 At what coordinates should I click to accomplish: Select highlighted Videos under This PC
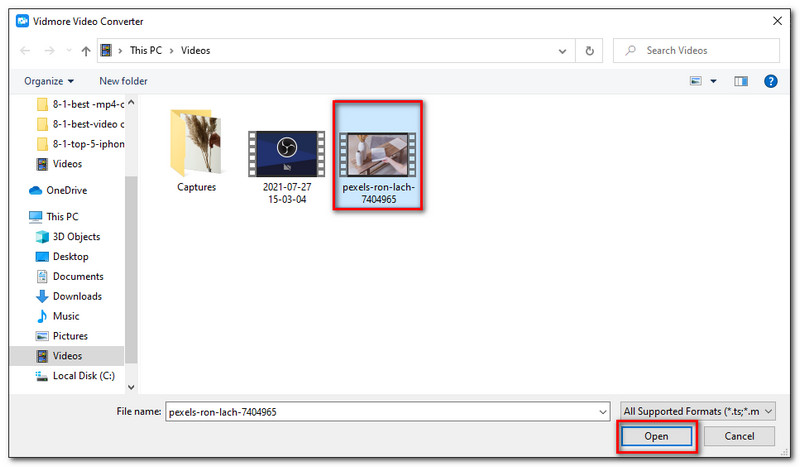pyautogui.click(x=66, y=356)
